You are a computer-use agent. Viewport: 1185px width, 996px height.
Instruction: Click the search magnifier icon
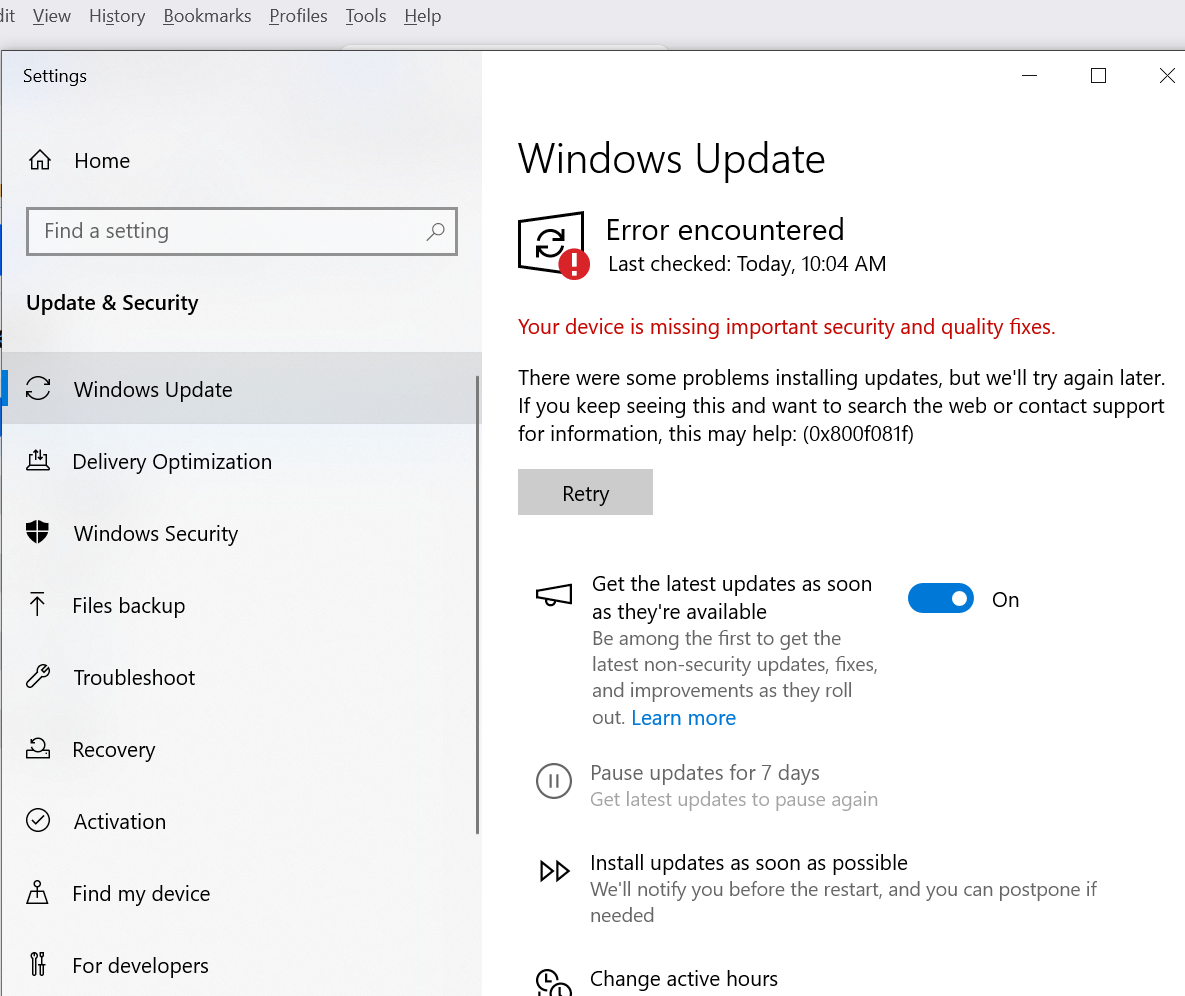pyautogui.click(x=435, y=231)
